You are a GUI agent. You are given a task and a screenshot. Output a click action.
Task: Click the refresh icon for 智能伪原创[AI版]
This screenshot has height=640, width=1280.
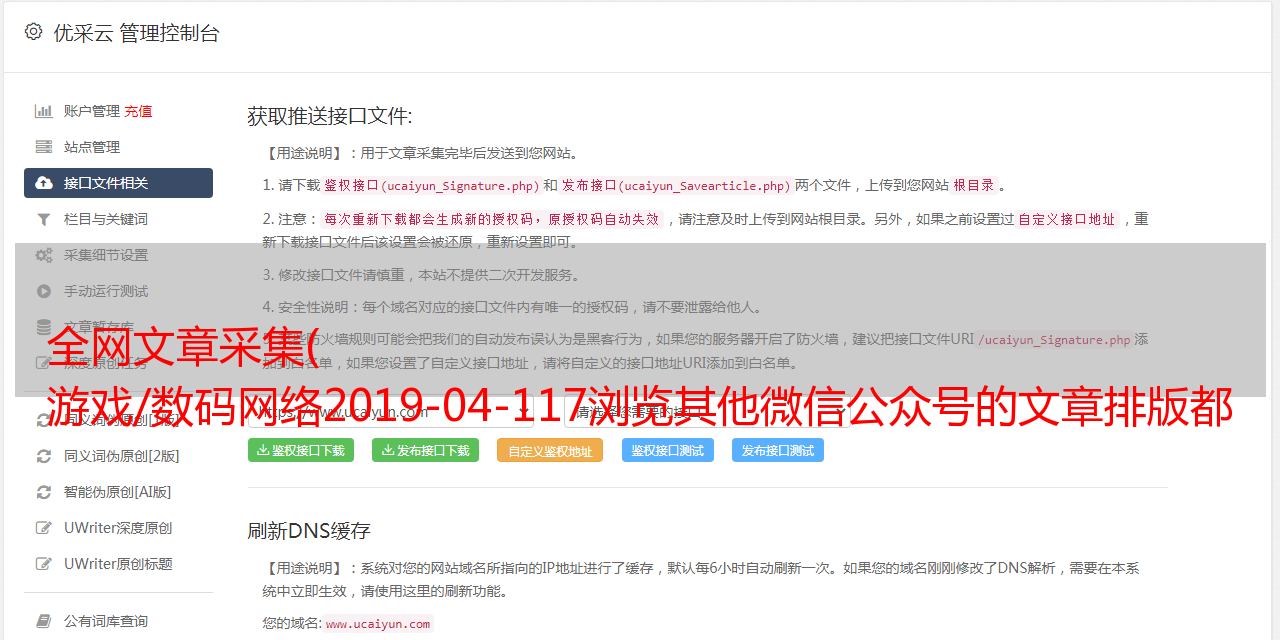pyautogui.click(x=44, y=492)
